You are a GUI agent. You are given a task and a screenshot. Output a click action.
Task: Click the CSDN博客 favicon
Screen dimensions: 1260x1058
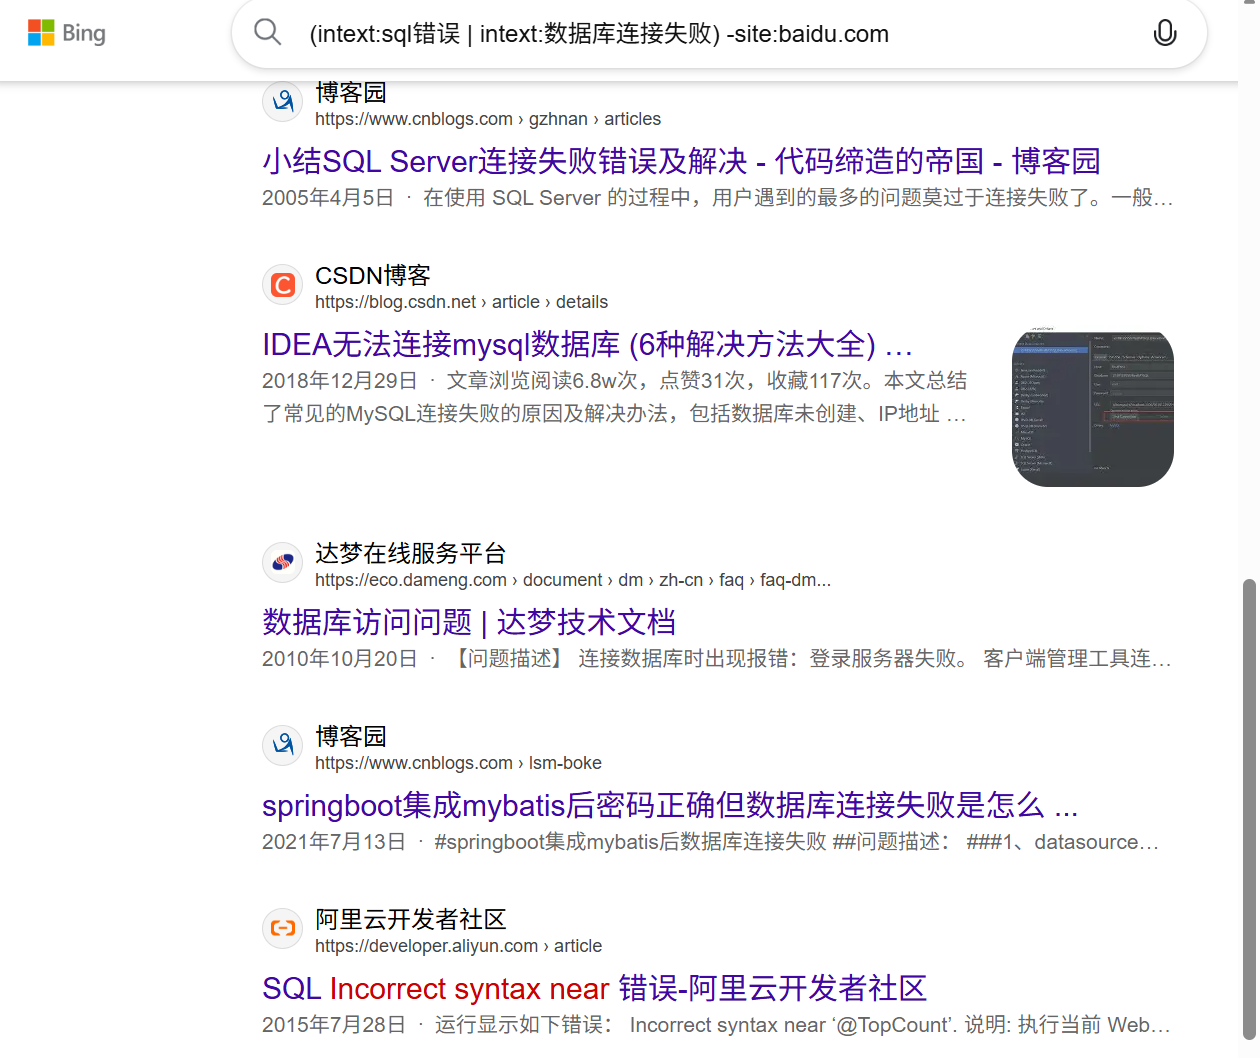click(283, 285)
